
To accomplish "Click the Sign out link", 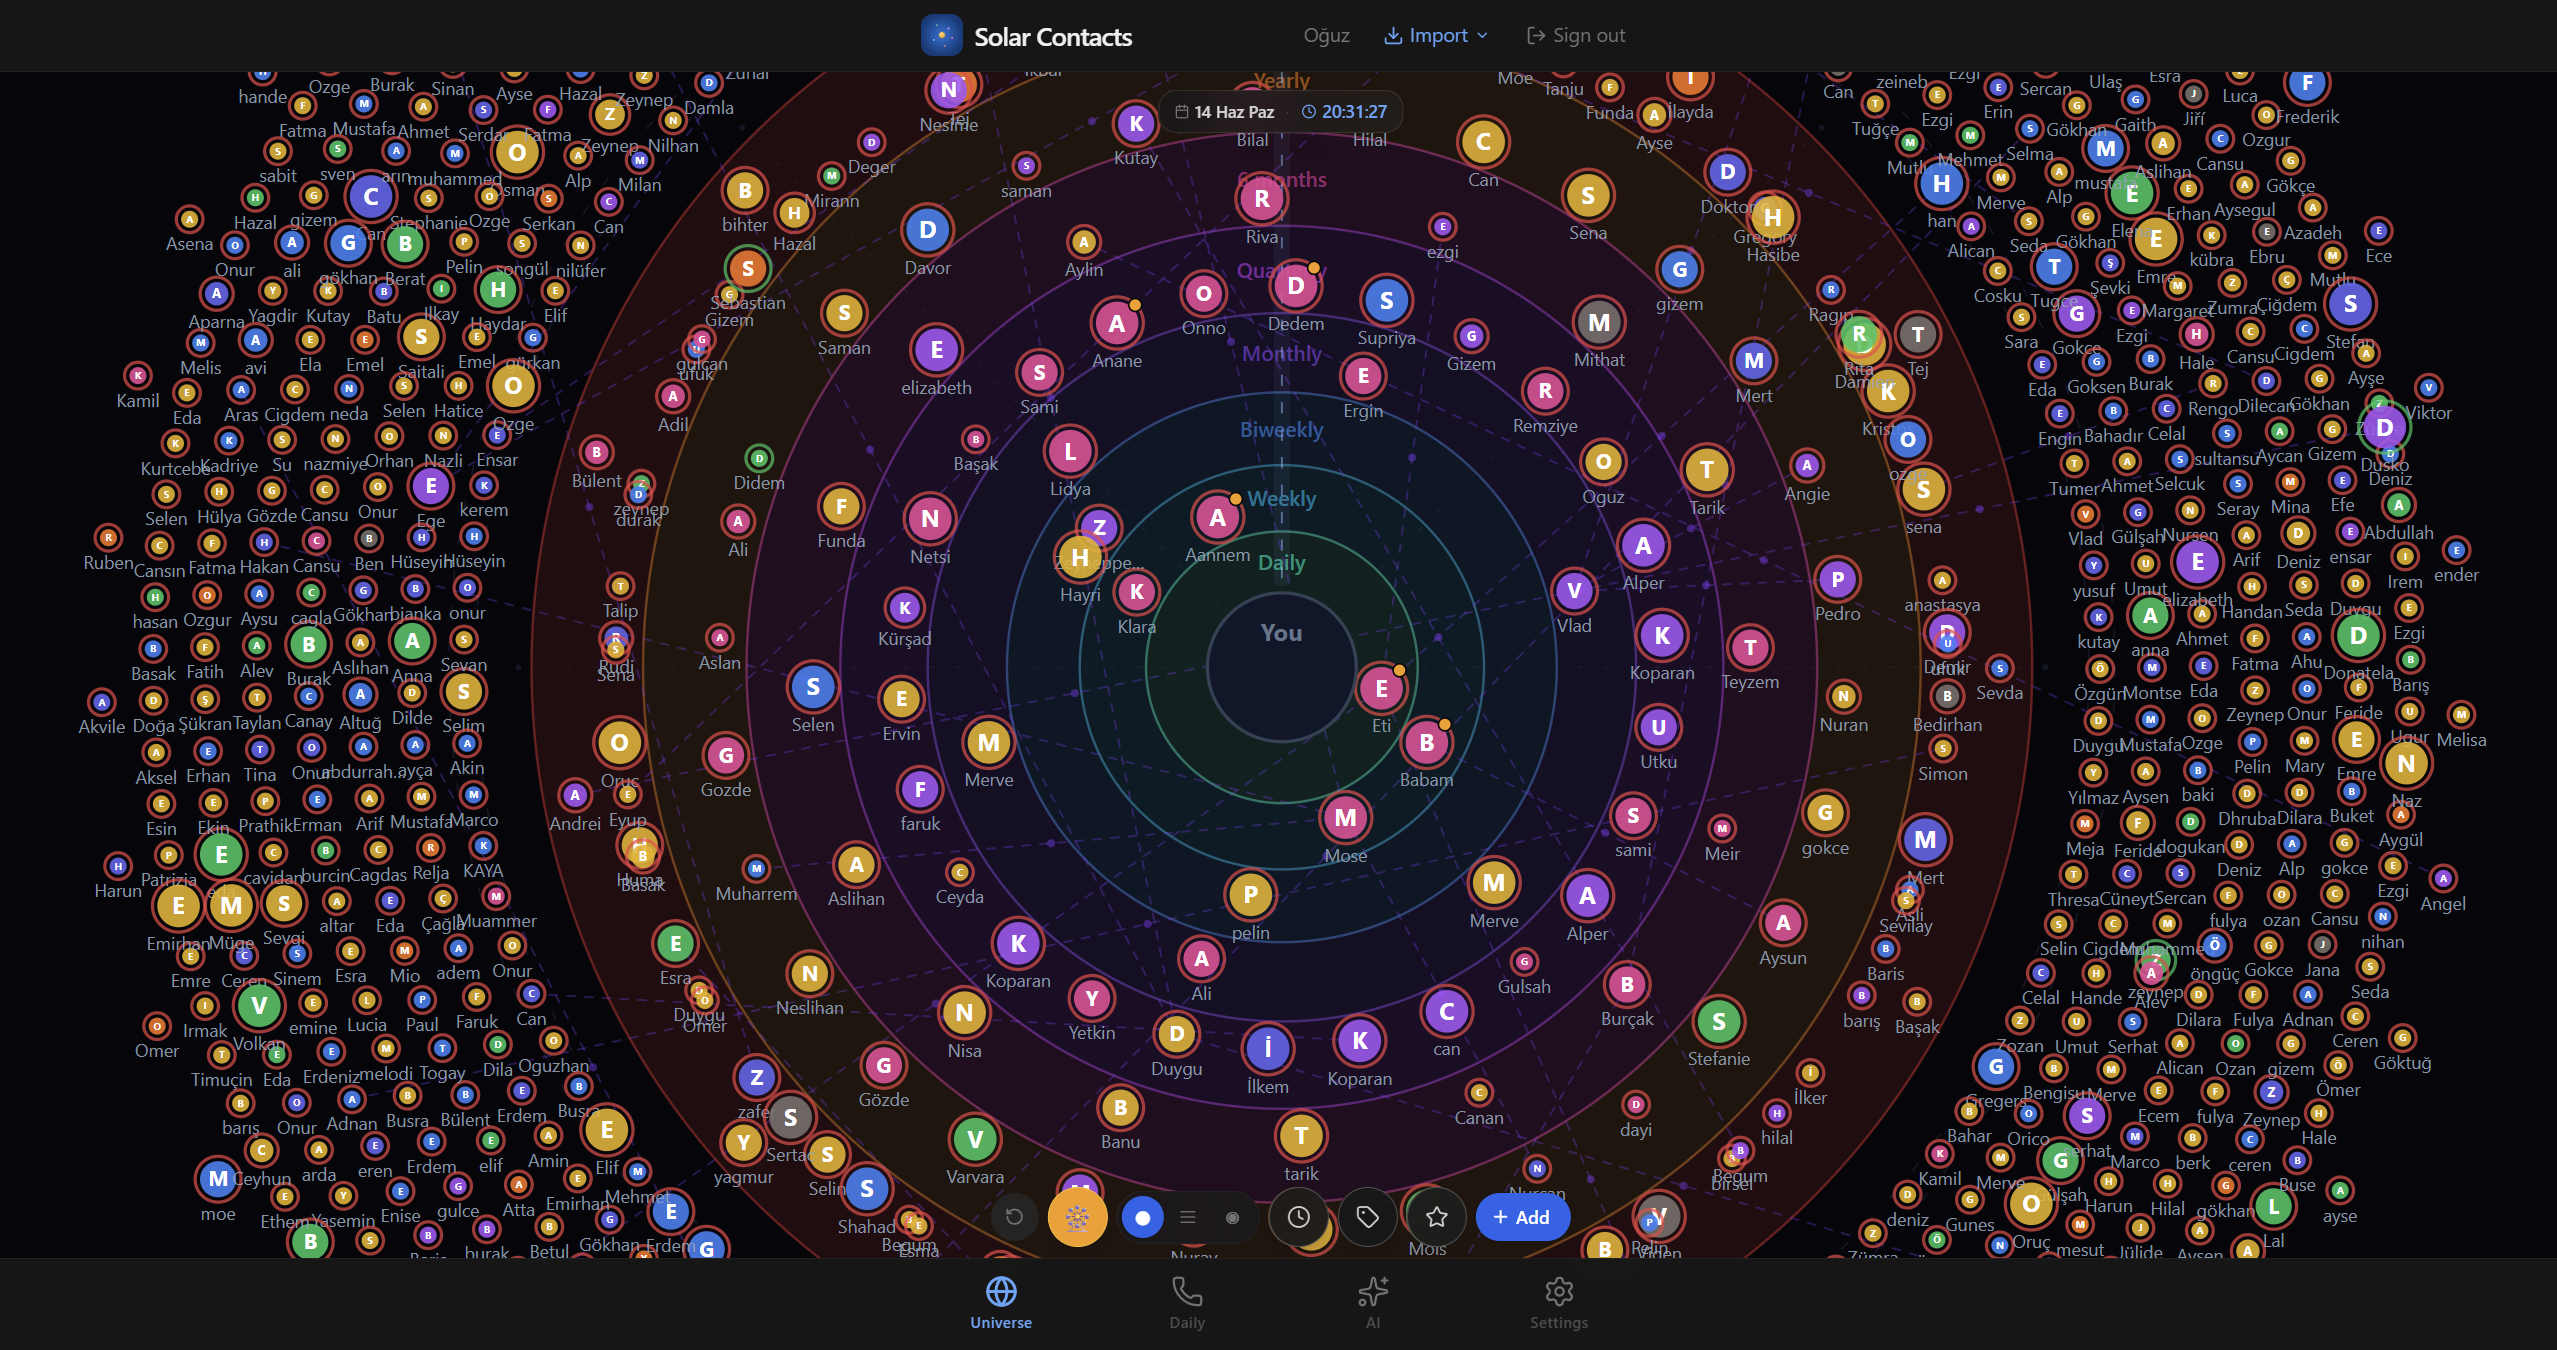I will [1576, 36].
